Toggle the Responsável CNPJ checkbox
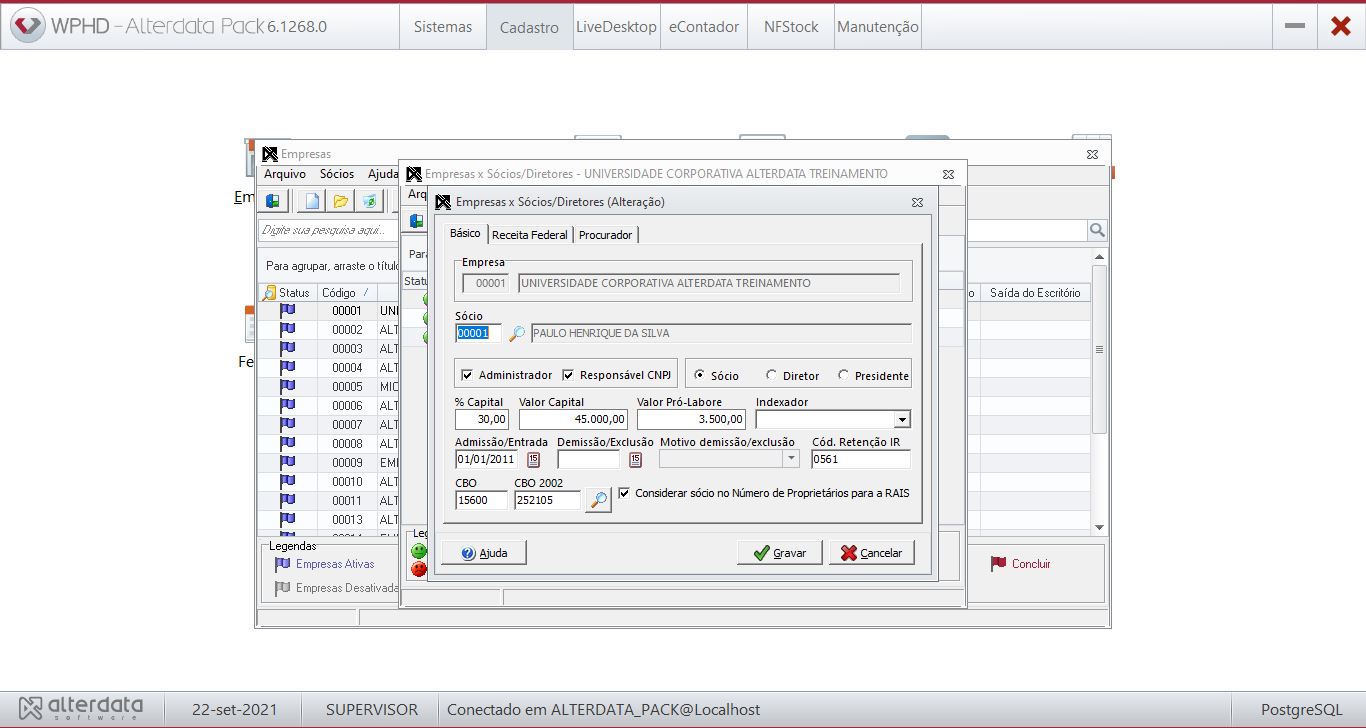Viewport: 1366px width, 728px height. point(569,375)
